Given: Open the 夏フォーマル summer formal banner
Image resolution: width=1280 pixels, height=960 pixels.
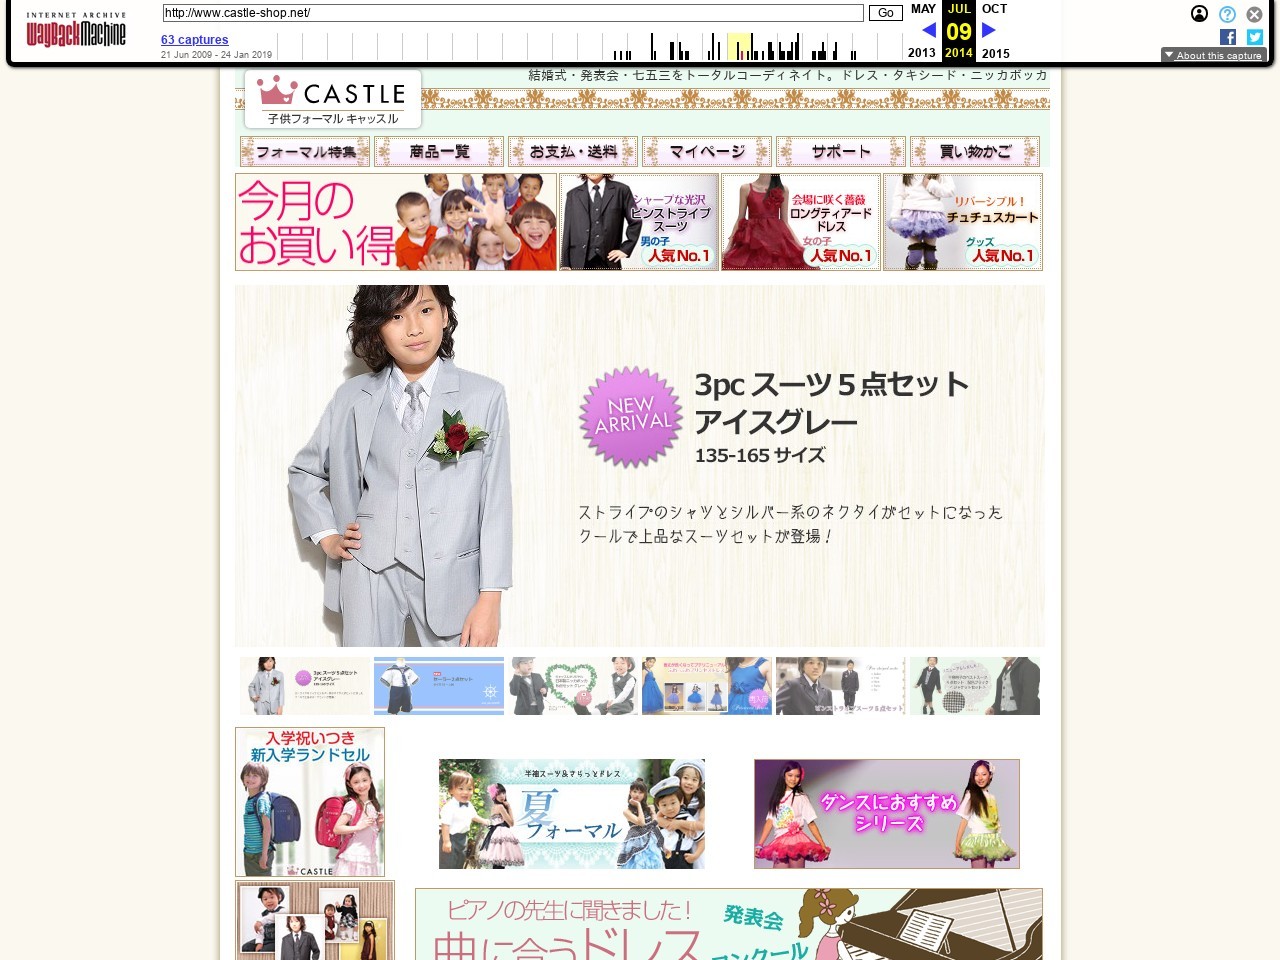Looking at the screenshot, I should click(571, 814).
